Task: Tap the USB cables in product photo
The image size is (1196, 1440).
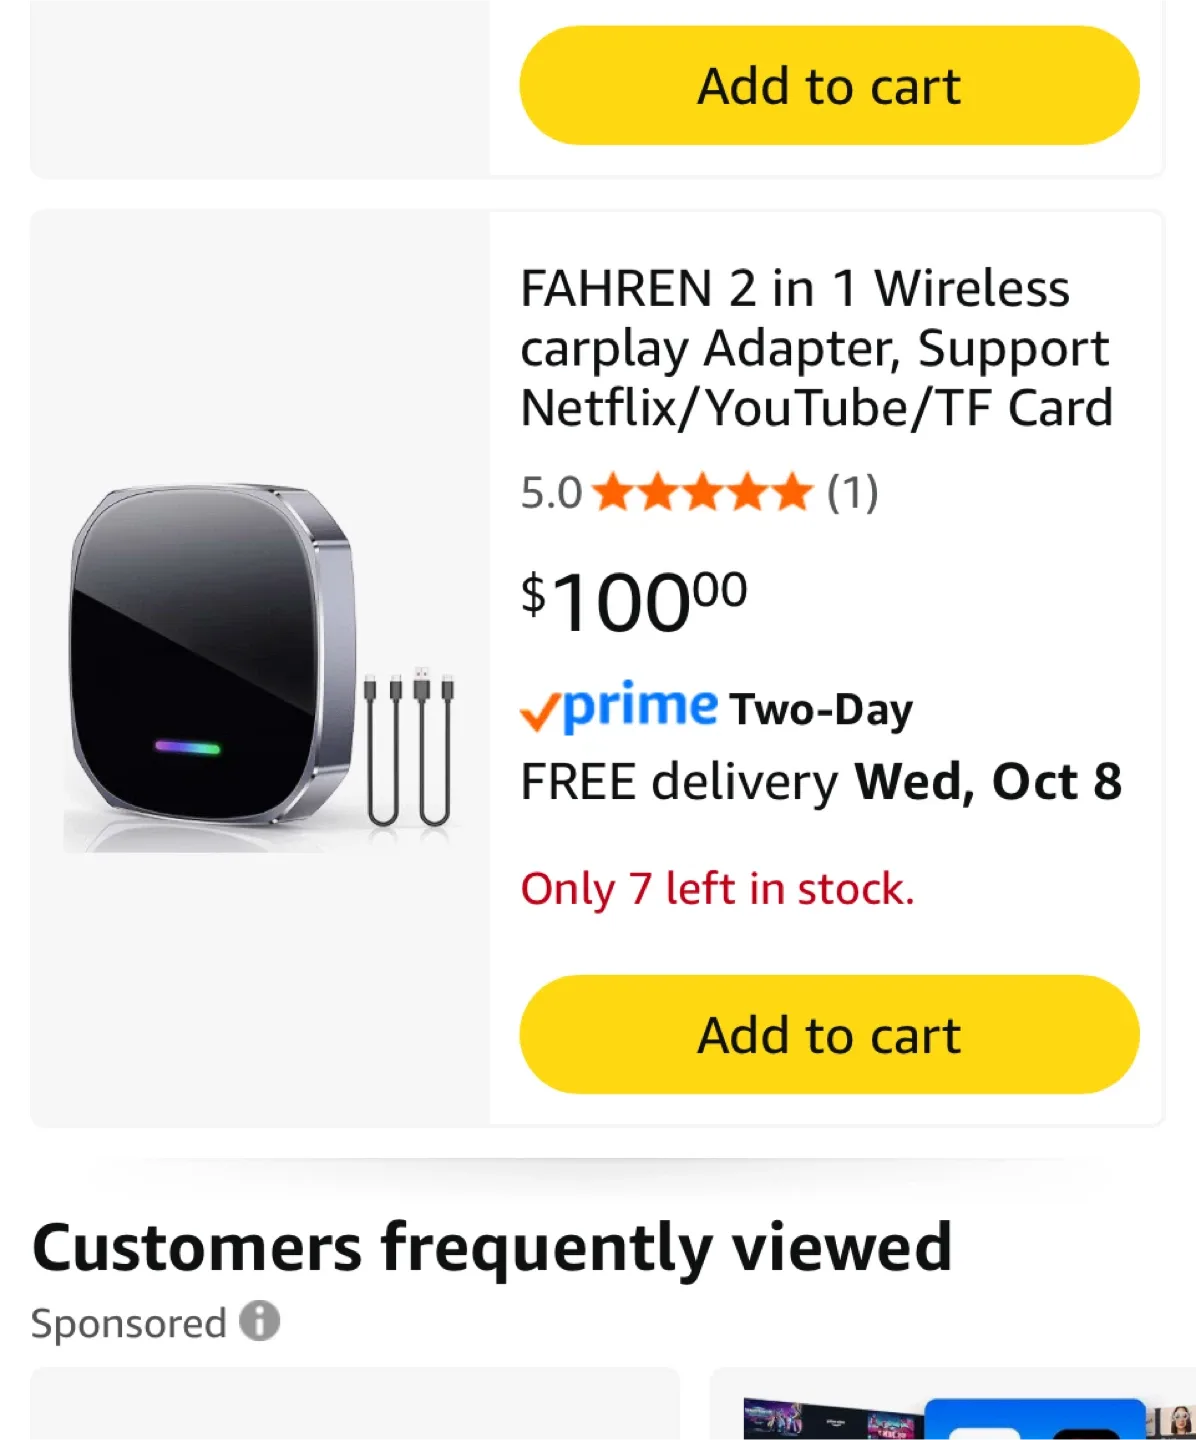Action: [410, 745]
